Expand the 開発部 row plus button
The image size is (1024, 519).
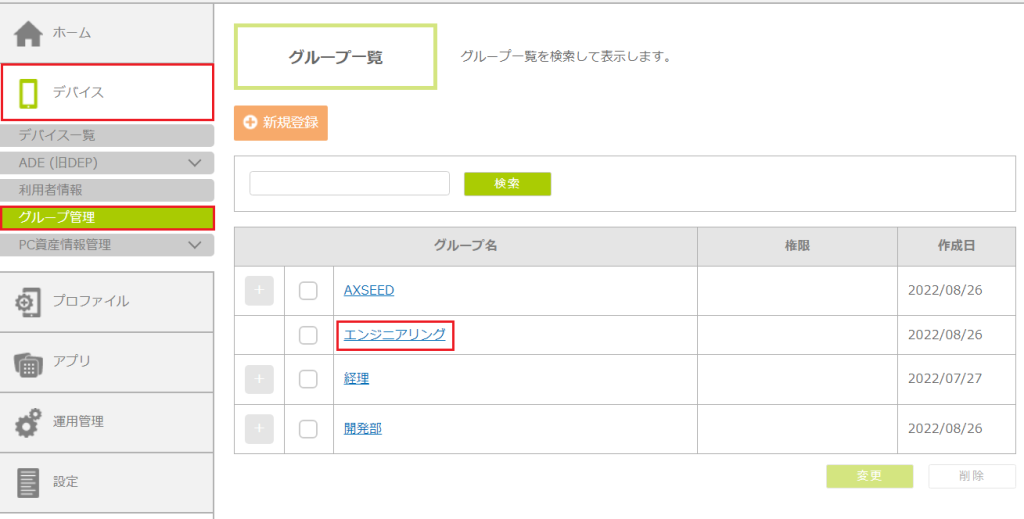259,429
